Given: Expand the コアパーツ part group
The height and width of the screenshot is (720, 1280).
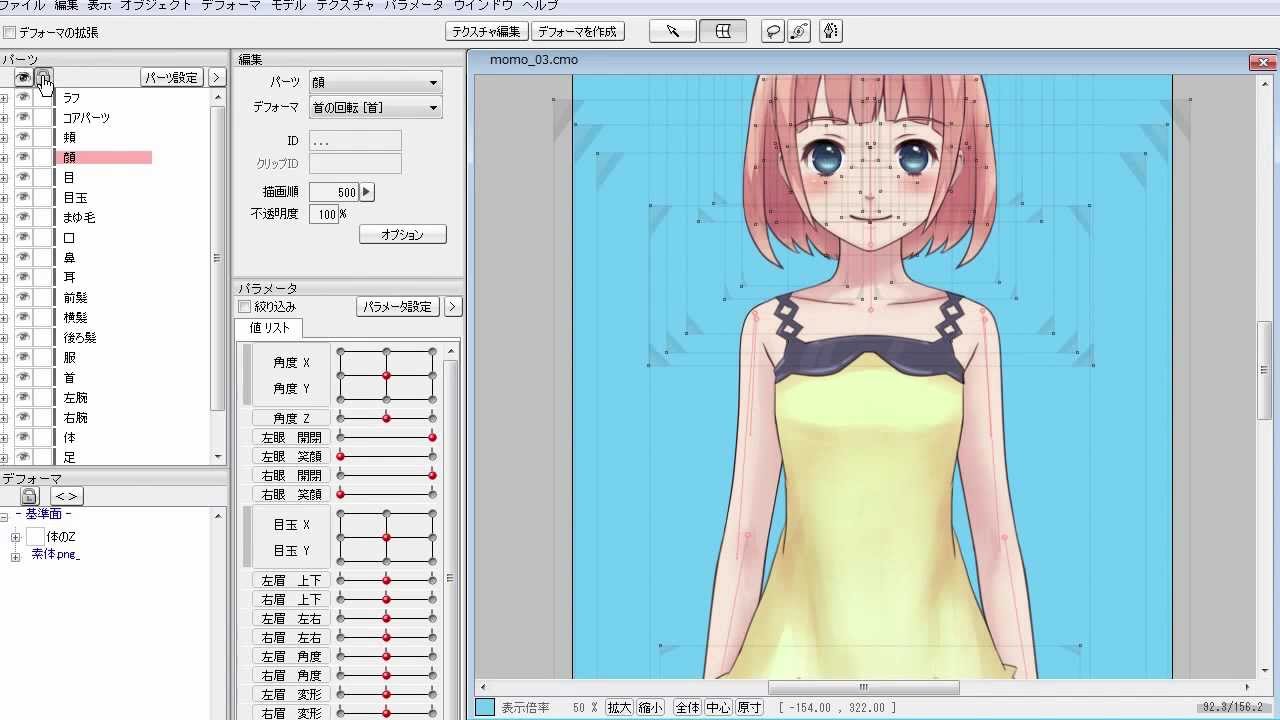Looking at the screenshot, I should pyautogui.click(x=4, y=118).
